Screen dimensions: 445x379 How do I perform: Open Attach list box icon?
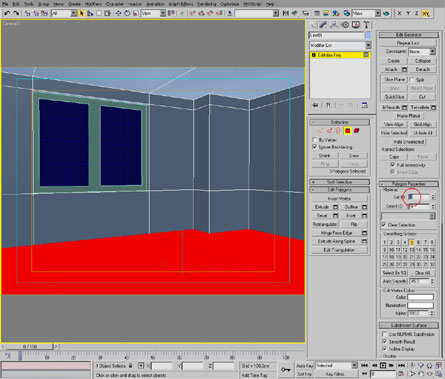click(x=404, y=69)
